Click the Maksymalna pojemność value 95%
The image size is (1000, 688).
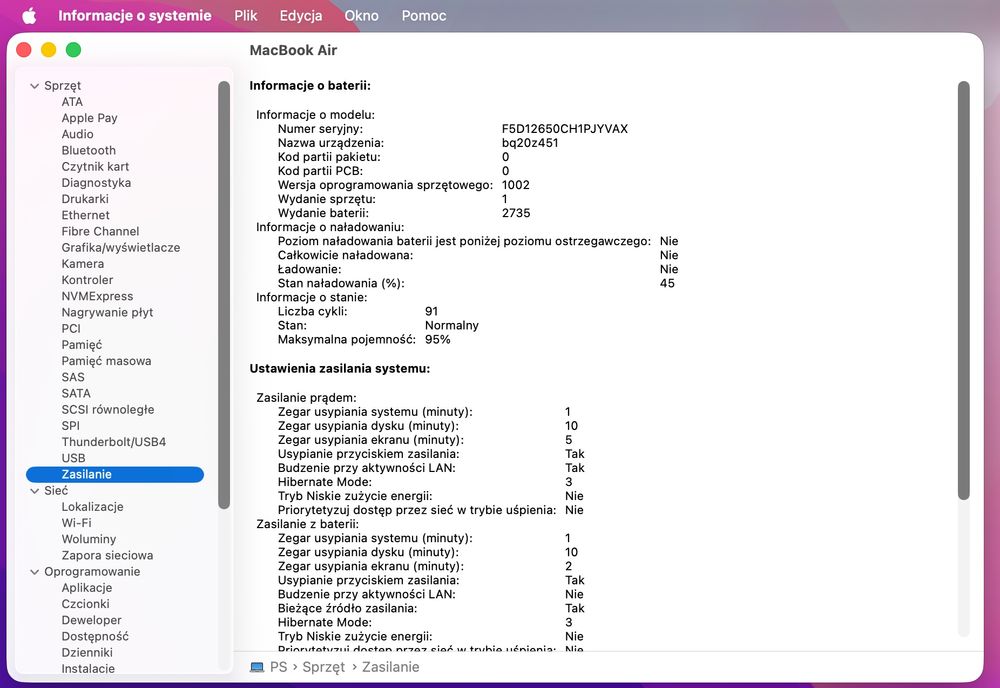[x=438, y=339]
